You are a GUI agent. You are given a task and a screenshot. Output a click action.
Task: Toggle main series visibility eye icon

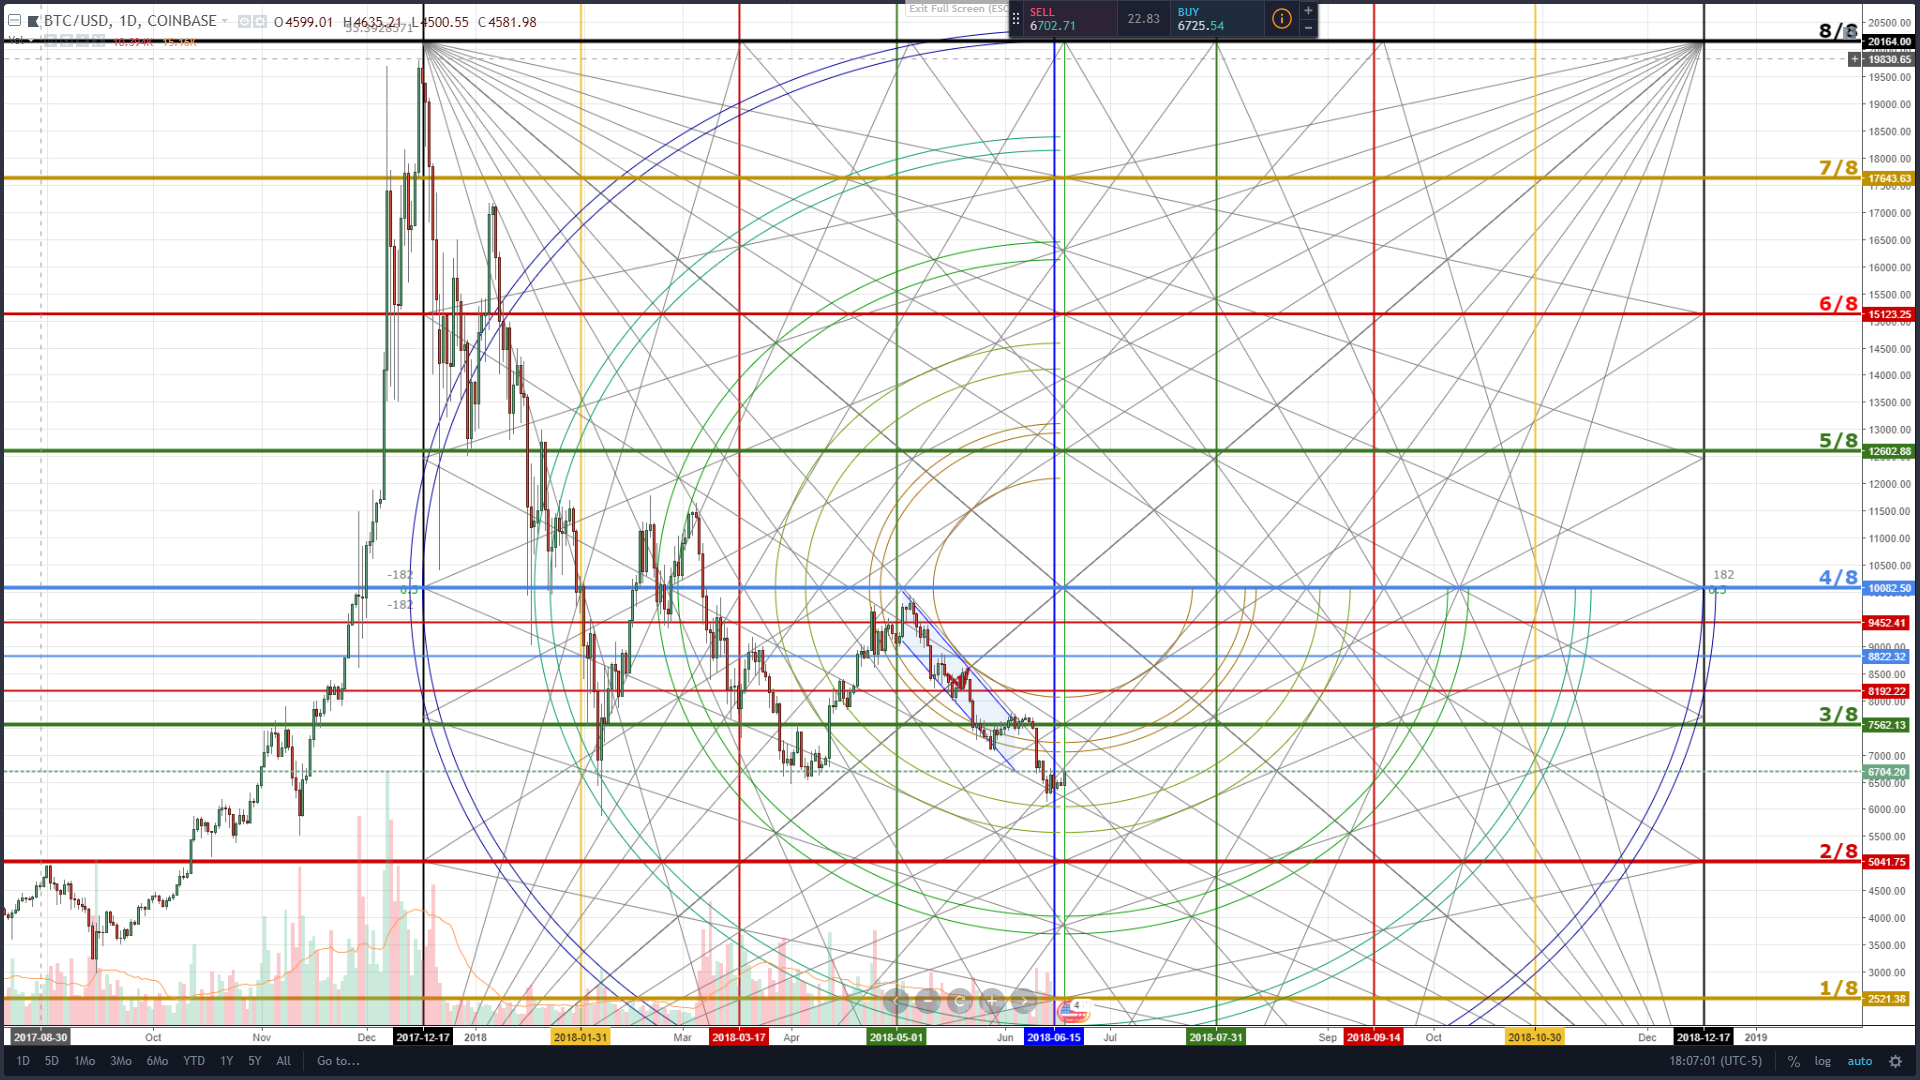(244, 21)
